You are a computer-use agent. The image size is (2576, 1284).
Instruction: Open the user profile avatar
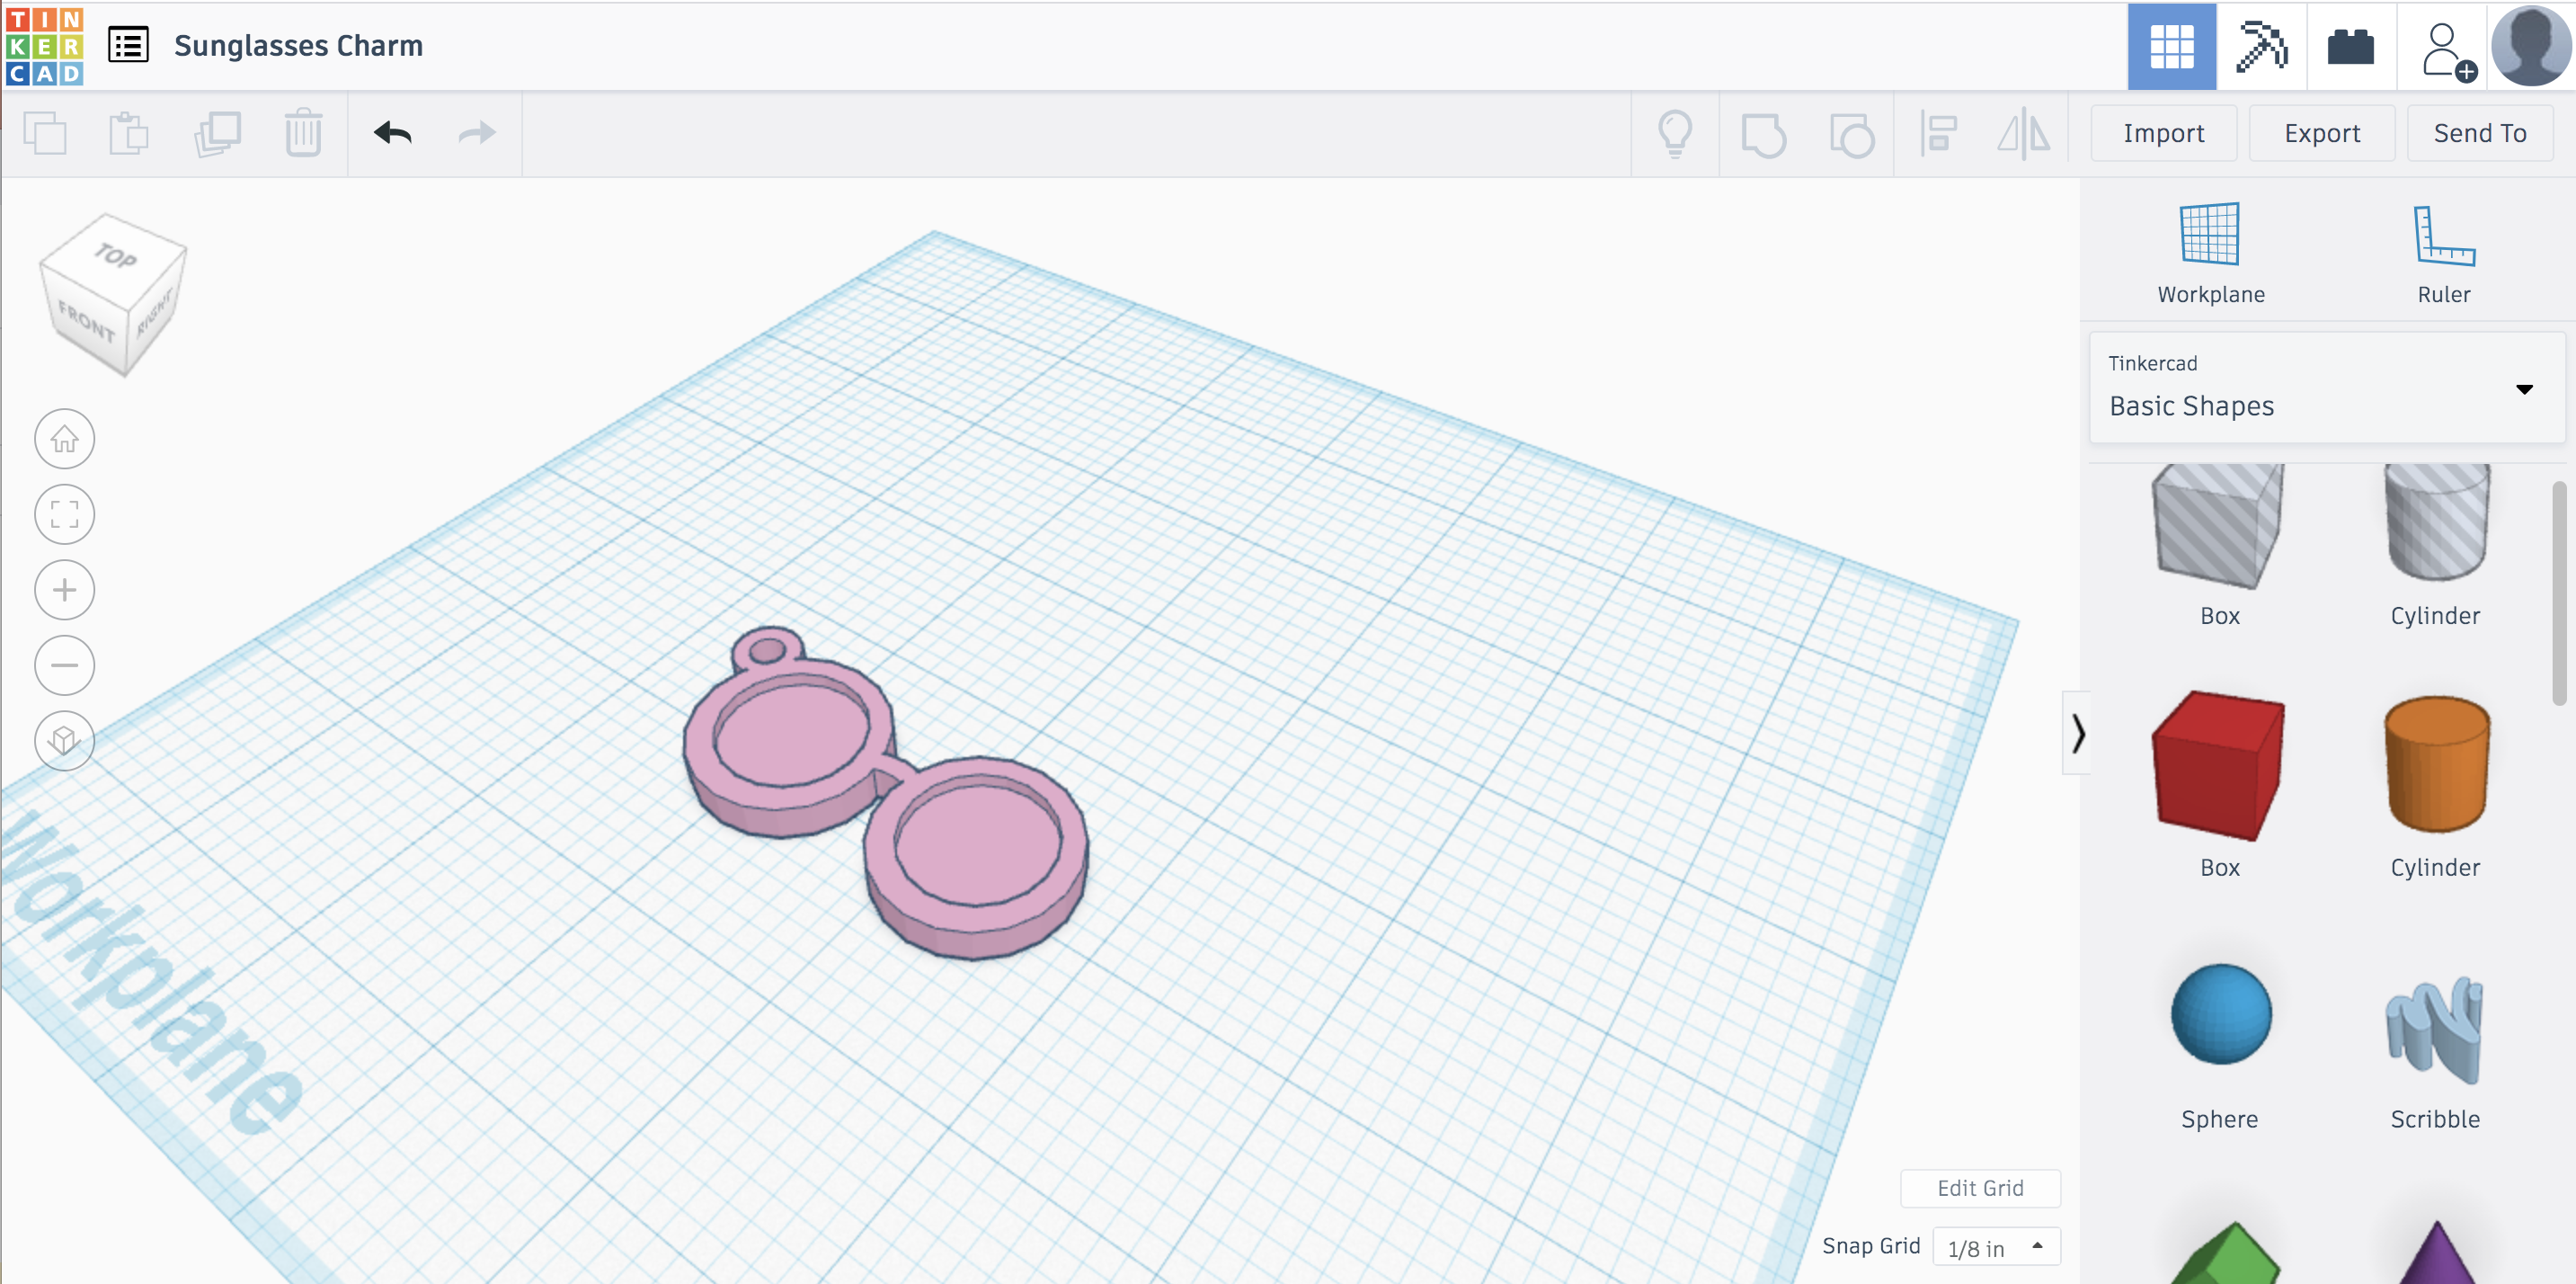(2530, 46)
